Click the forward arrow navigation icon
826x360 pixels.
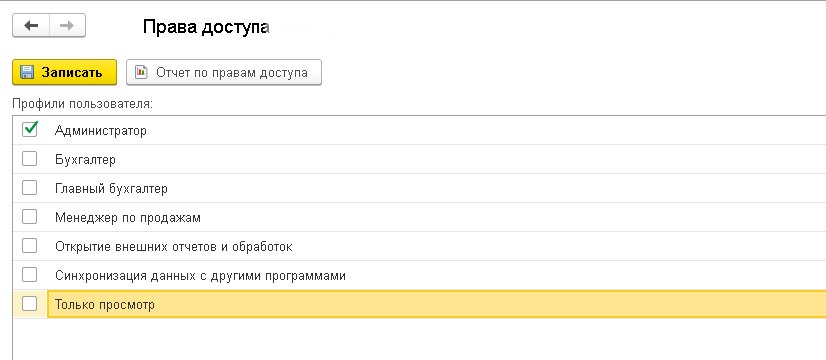67,26
